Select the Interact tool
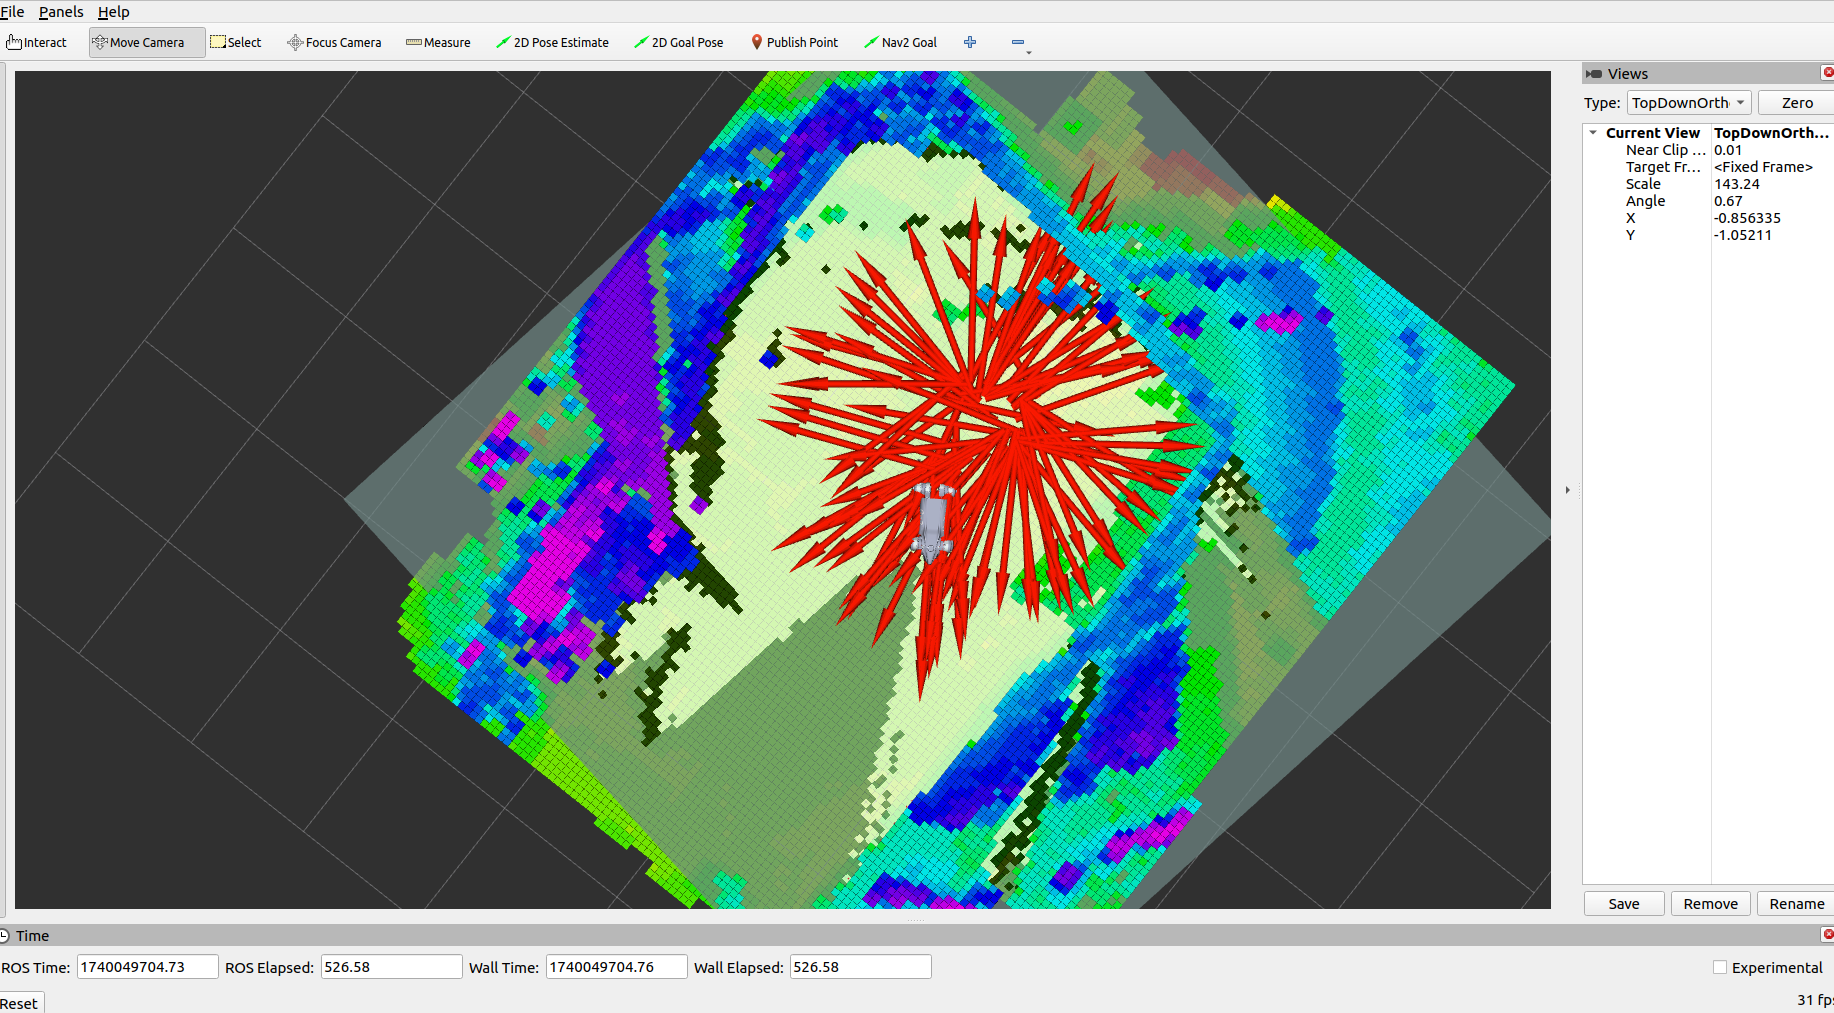1834x1013 pixels. click(x=37, y=42)
